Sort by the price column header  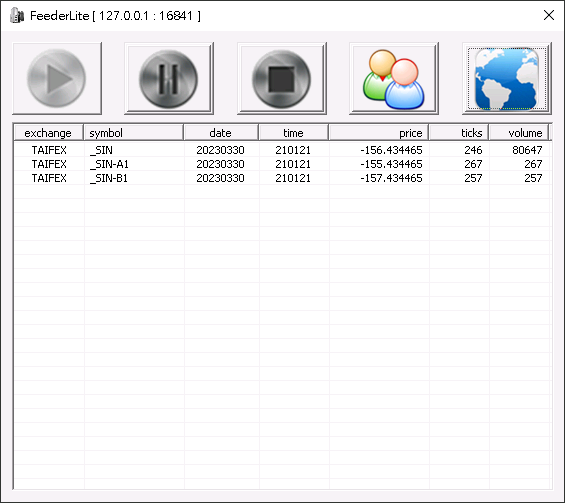378,133
